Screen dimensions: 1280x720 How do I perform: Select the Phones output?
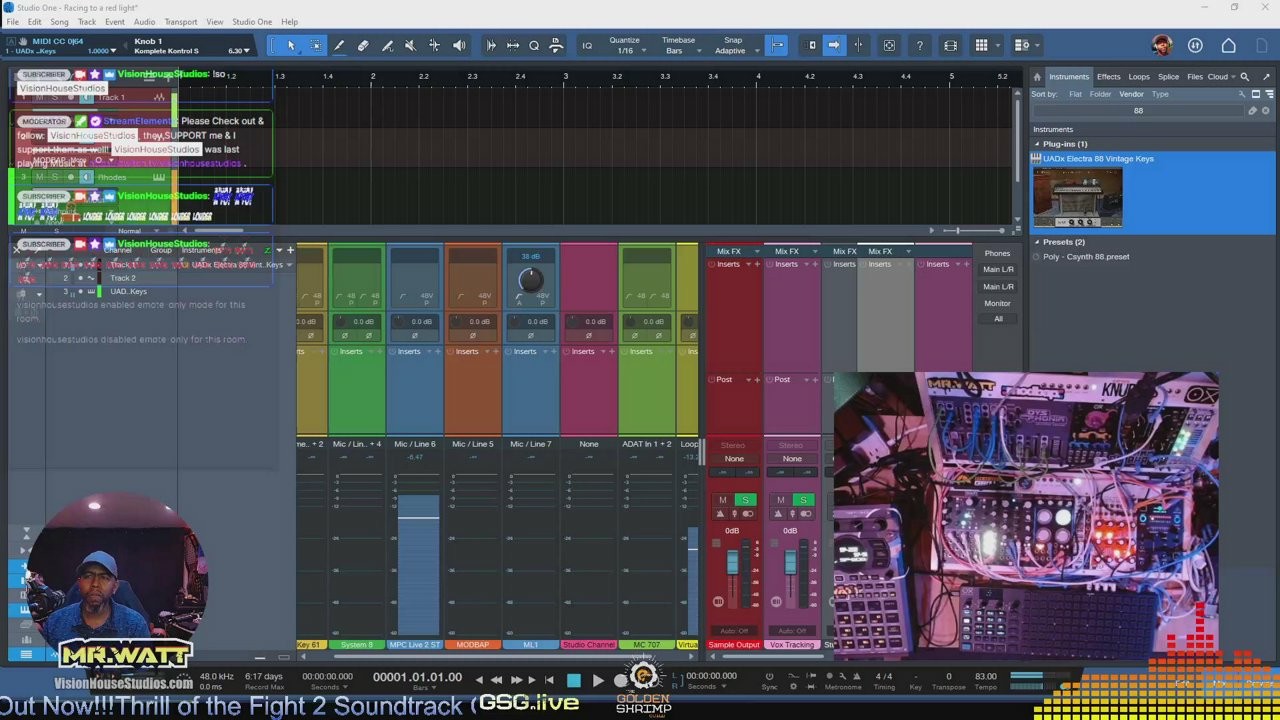pos(998,253)
